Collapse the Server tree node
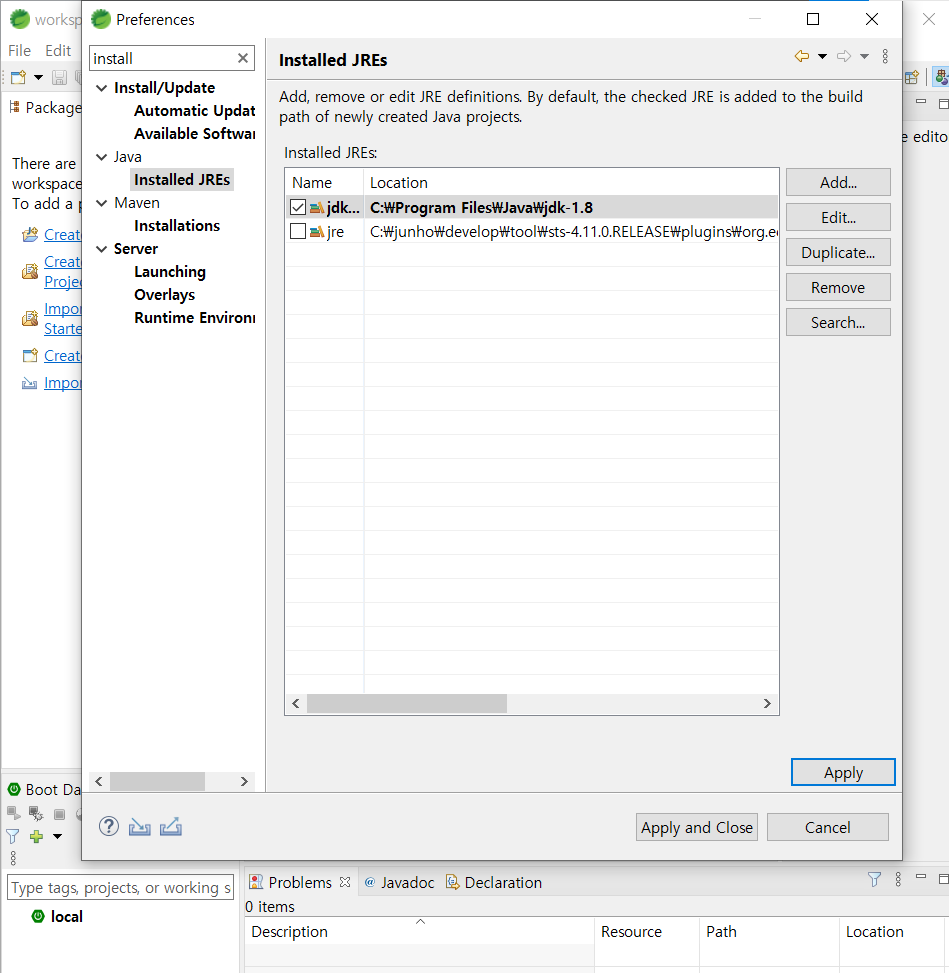Screen dimensions: 949x973 [x=102, y=249]
